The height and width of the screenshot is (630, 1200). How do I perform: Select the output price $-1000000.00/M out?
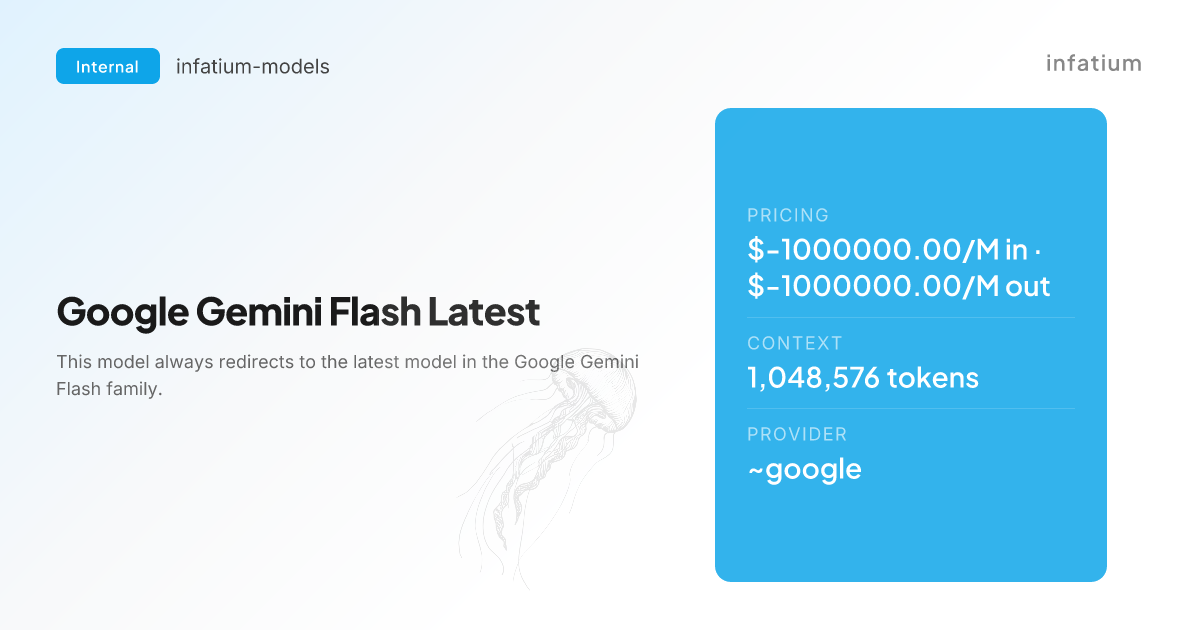(x=898, y=287)
